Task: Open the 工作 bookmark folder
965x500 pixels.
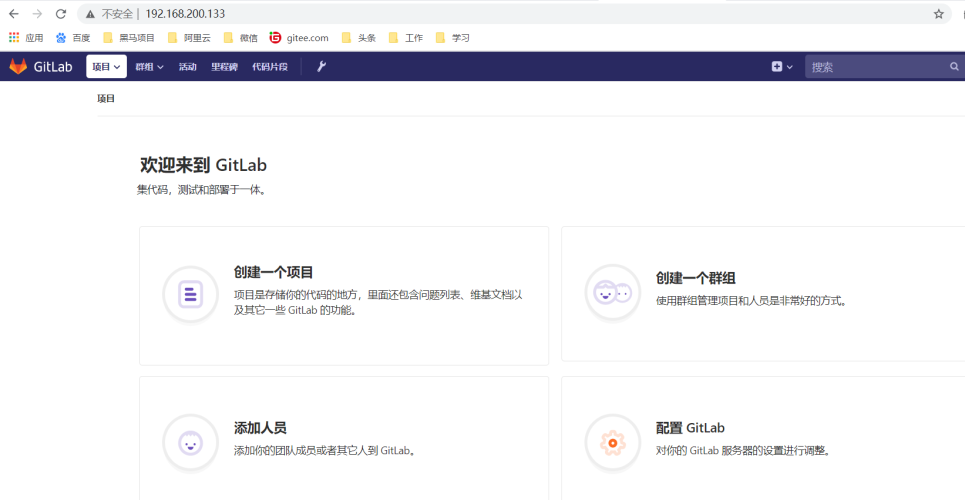Action: coord(406,38)
